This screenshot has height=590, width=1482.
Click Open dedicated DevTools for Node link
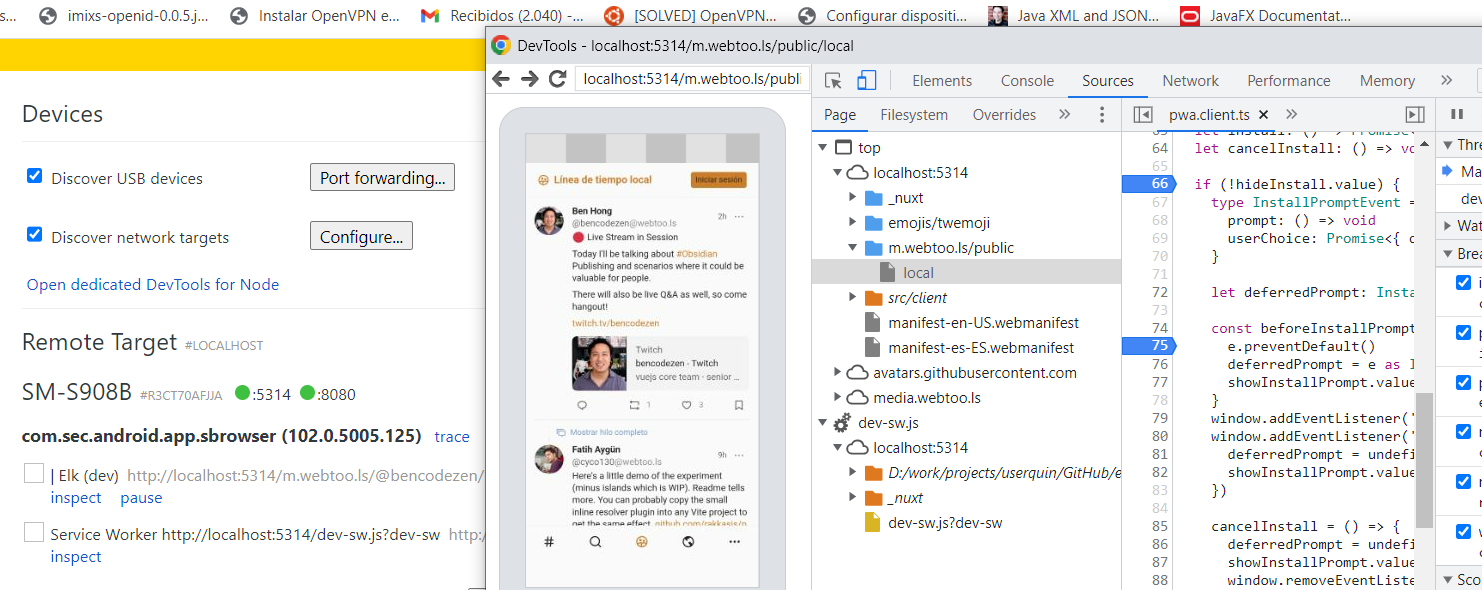pos(152,284)
